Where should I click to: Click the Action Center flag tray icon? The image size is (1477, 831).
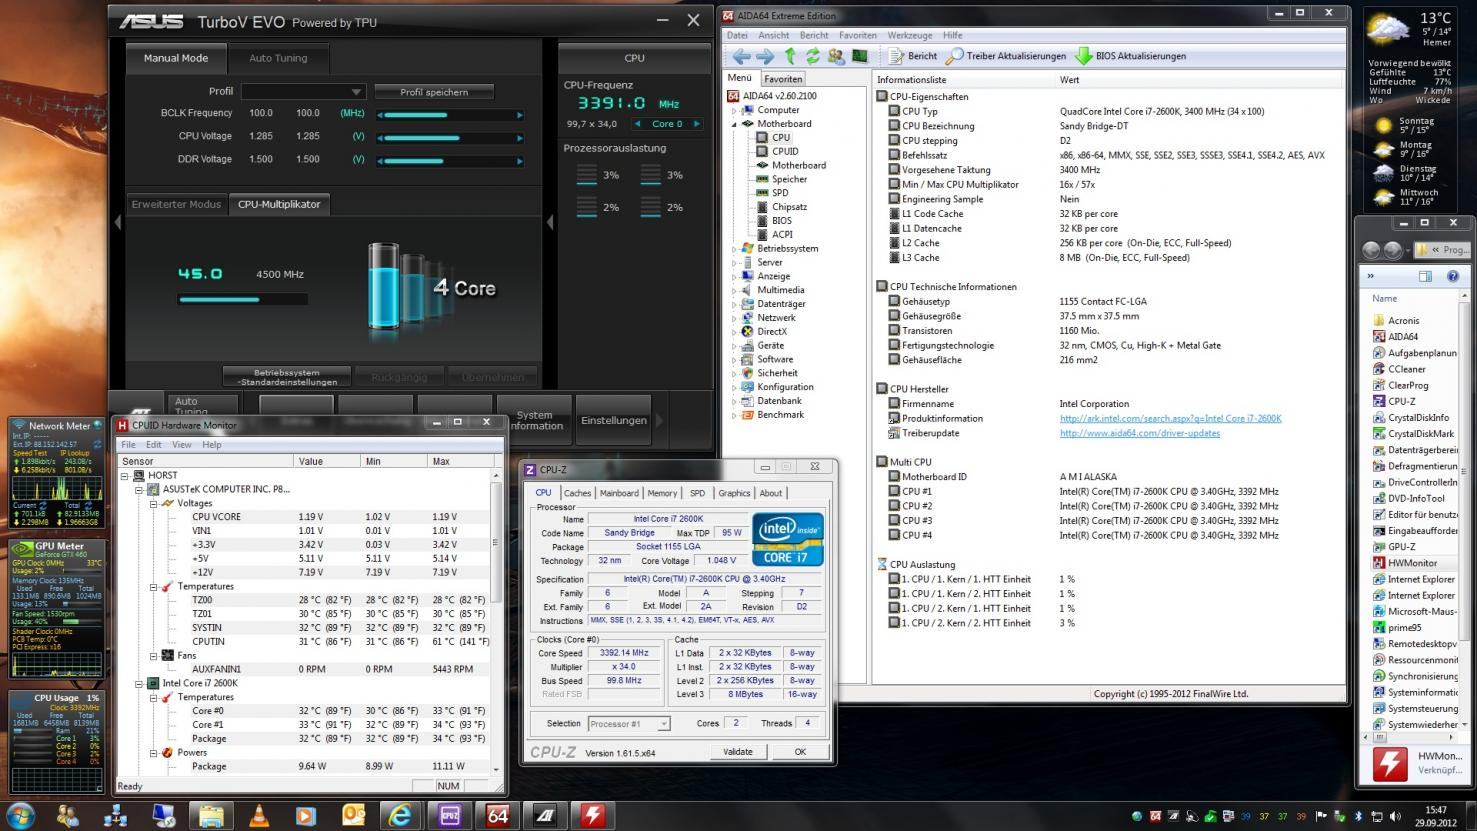coord(1320,816)
